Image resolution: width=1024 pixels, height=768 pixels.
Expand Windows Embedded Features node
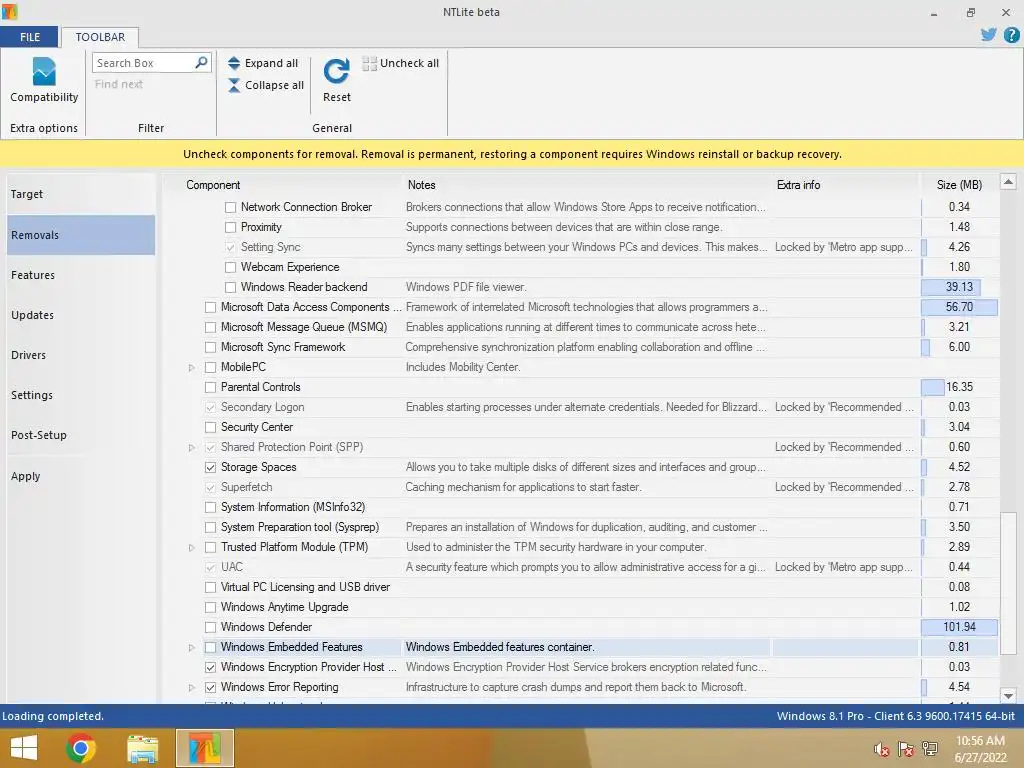click(191, 648)
